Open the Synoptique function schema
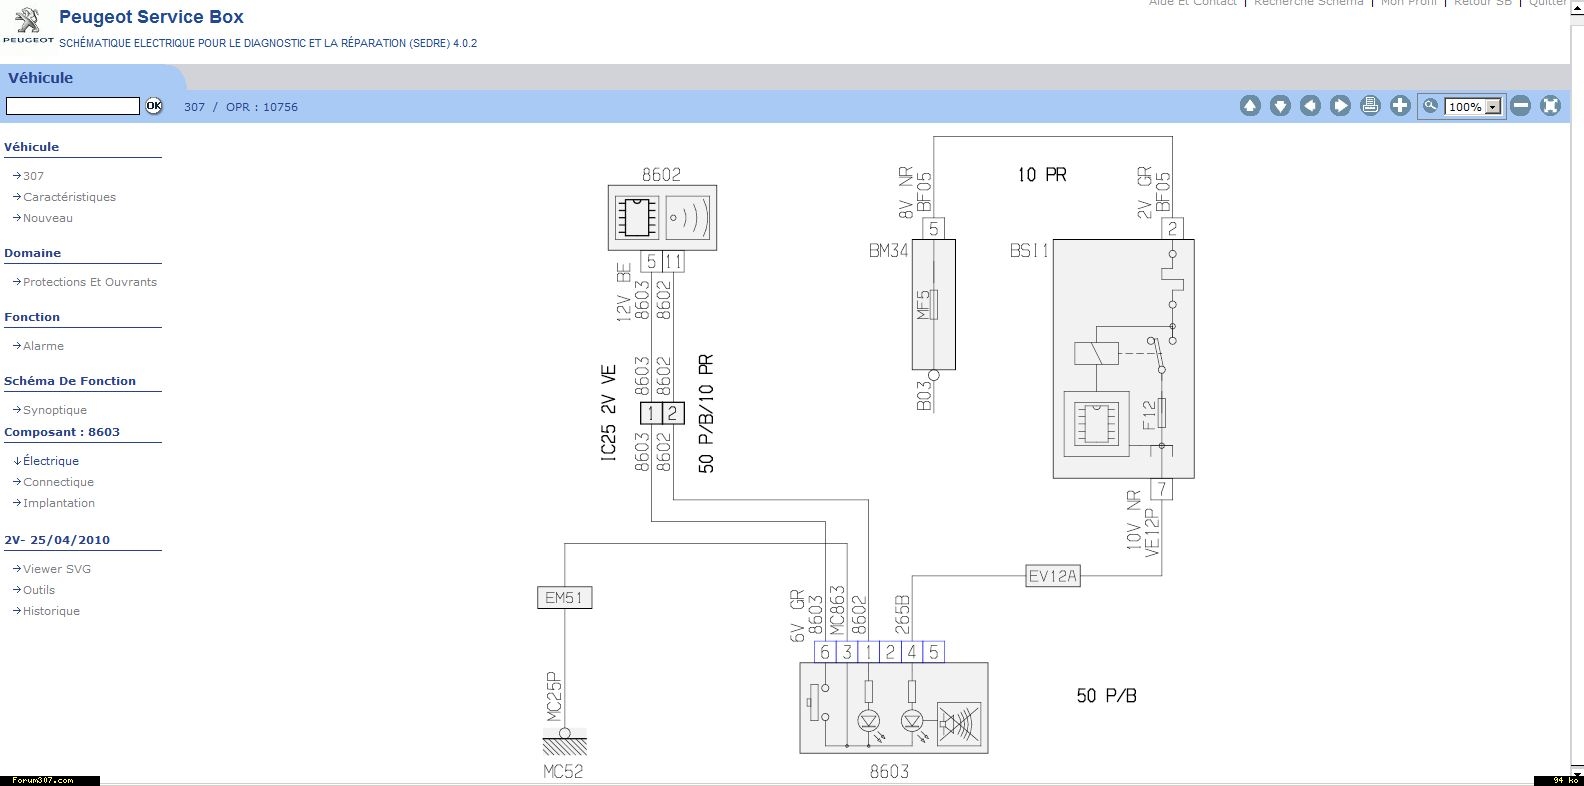 (55, 410)
